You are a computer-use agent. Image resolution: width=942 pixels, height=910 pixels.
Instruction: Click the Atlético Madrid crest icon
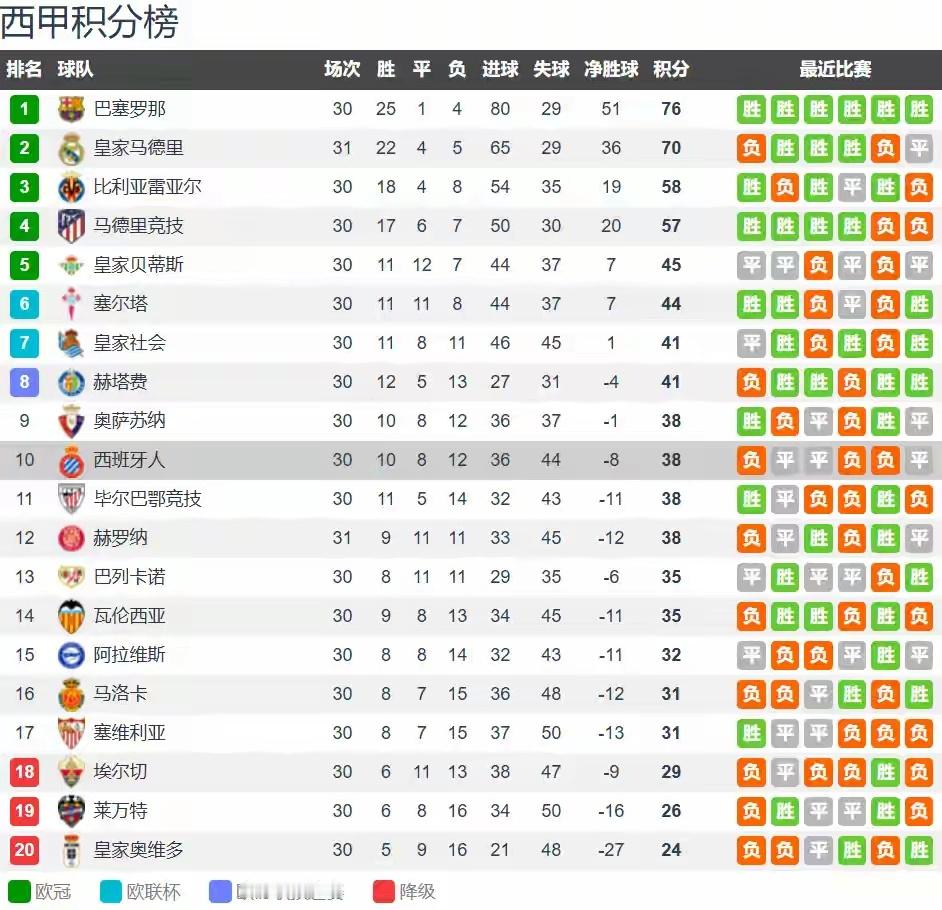click(x=72, y=226)
